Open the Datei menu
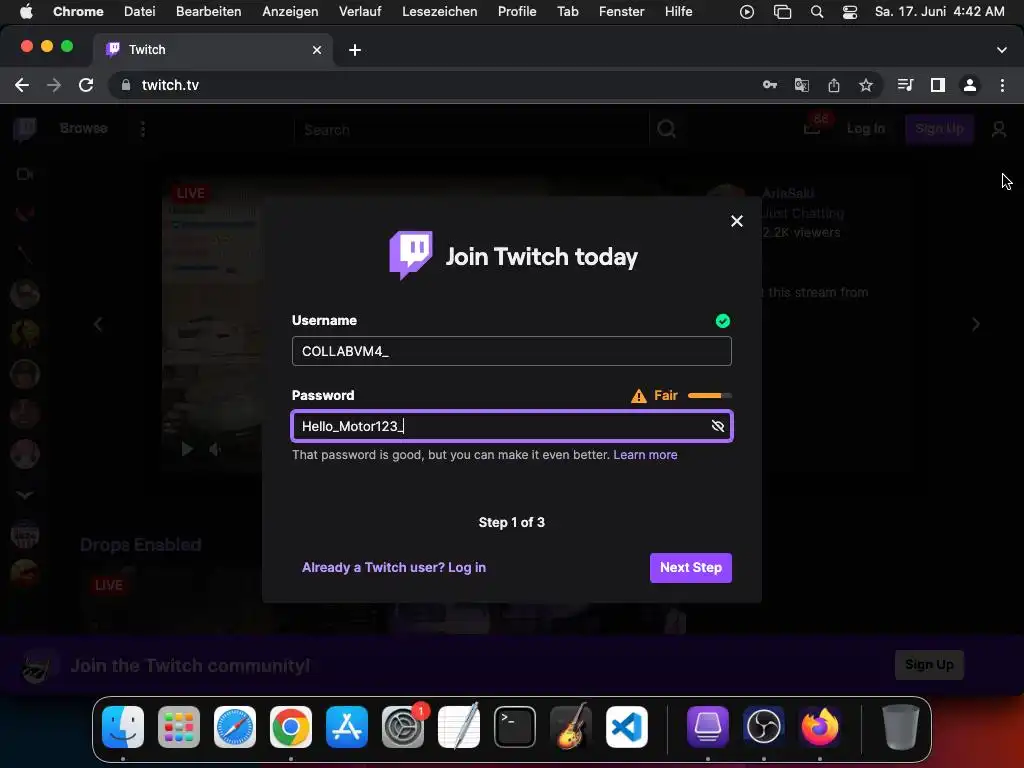Viewport: 1024px width, 768px height. click(x=140, y=11)
